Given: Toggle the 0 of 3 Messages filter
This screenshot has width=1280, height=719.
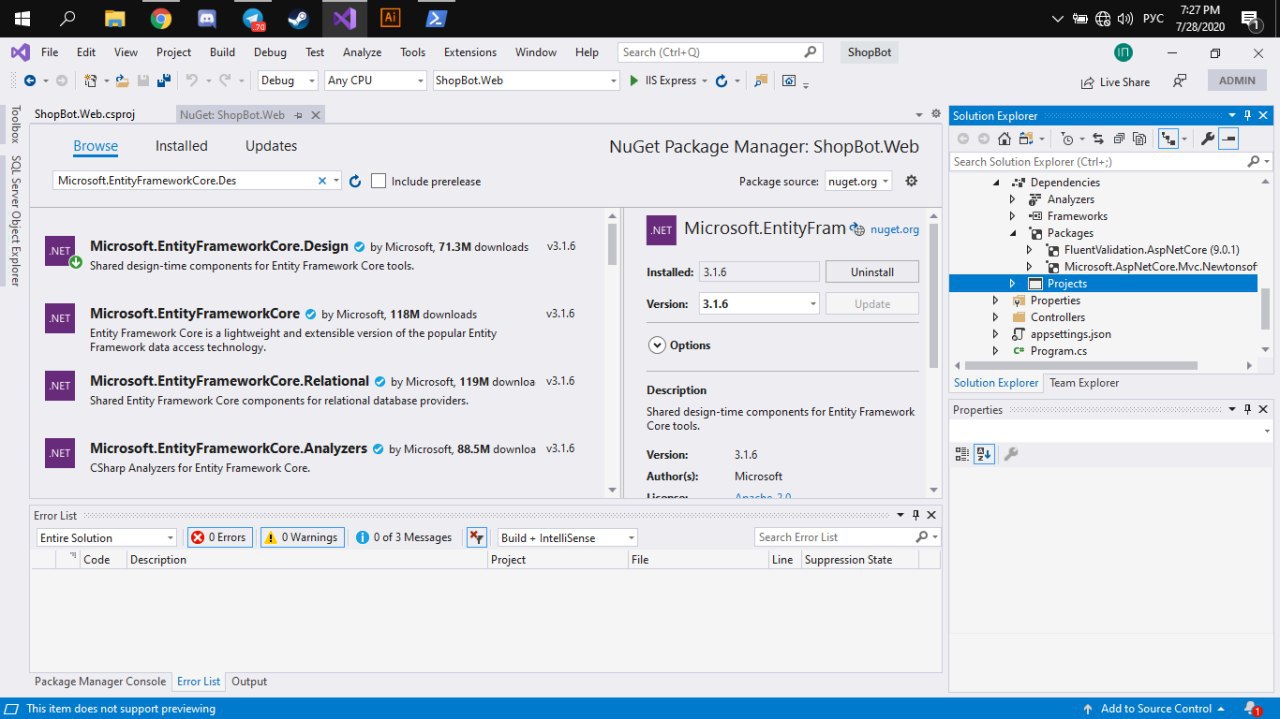Looking at the screenshot, I should [x=404, y=537].
